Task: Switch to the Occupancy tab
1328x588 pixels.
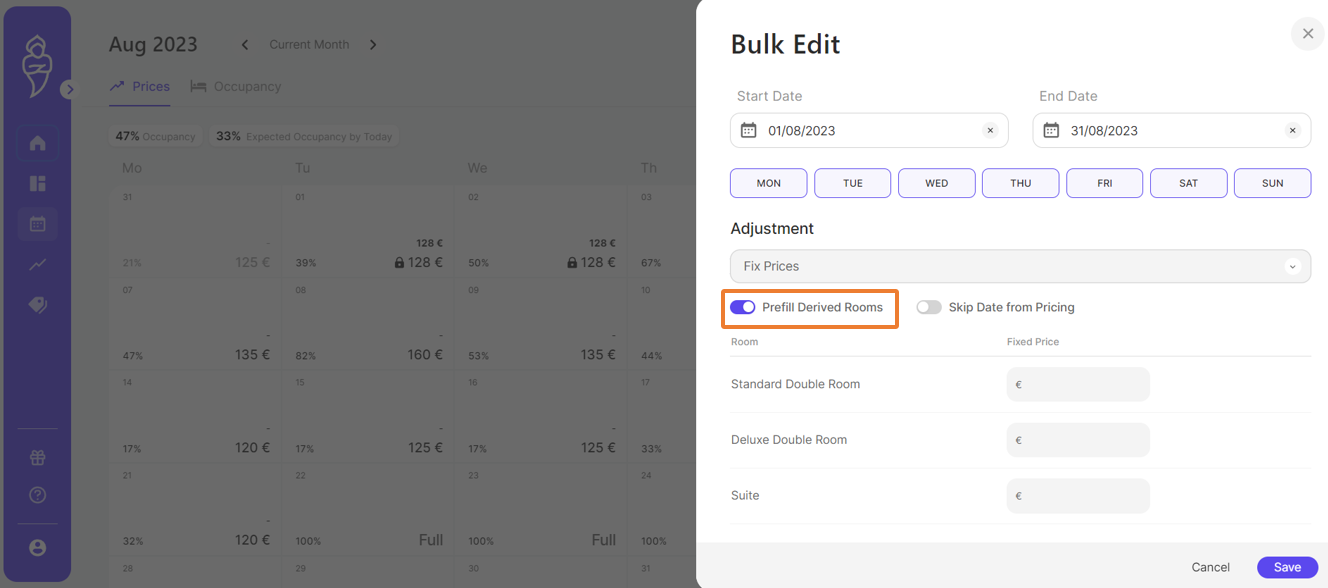Action: pos(236,87)
